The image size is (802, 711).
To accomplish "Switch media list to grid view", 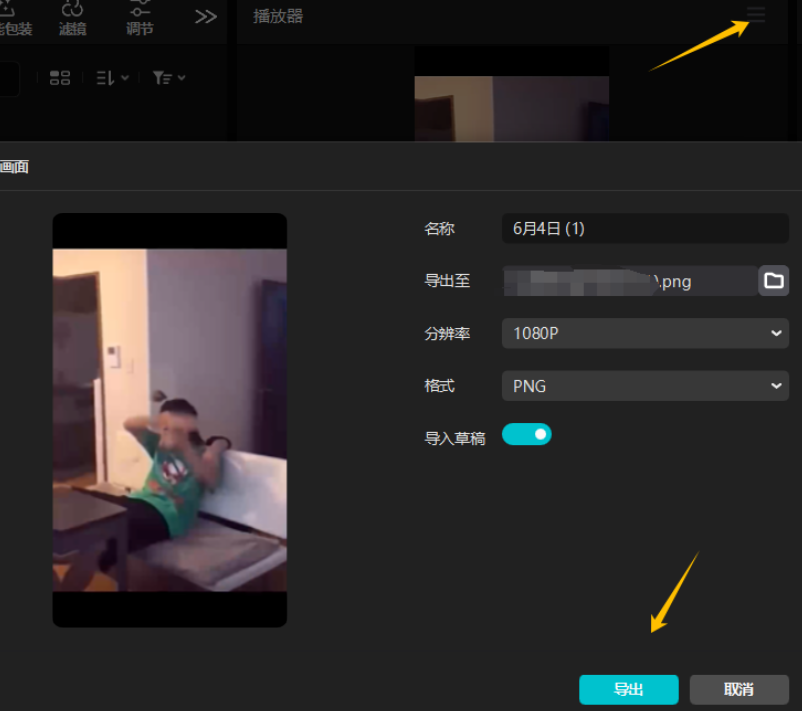I will coord(60,77).
